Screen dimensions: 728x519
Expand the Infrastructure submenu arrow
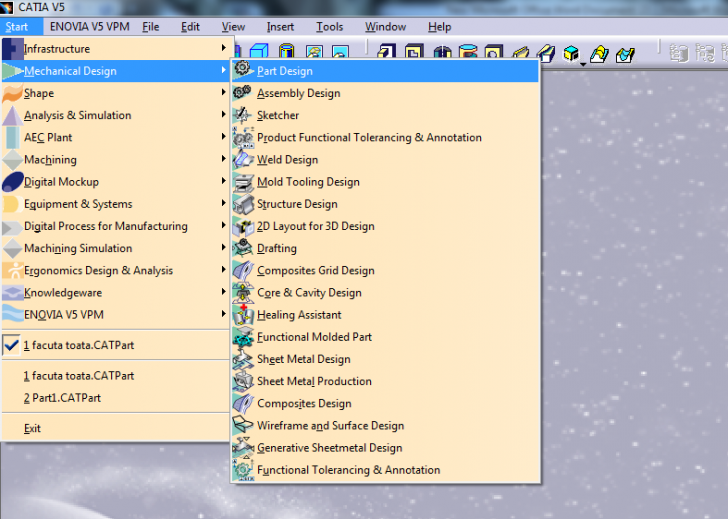click(x=223, y=48)
